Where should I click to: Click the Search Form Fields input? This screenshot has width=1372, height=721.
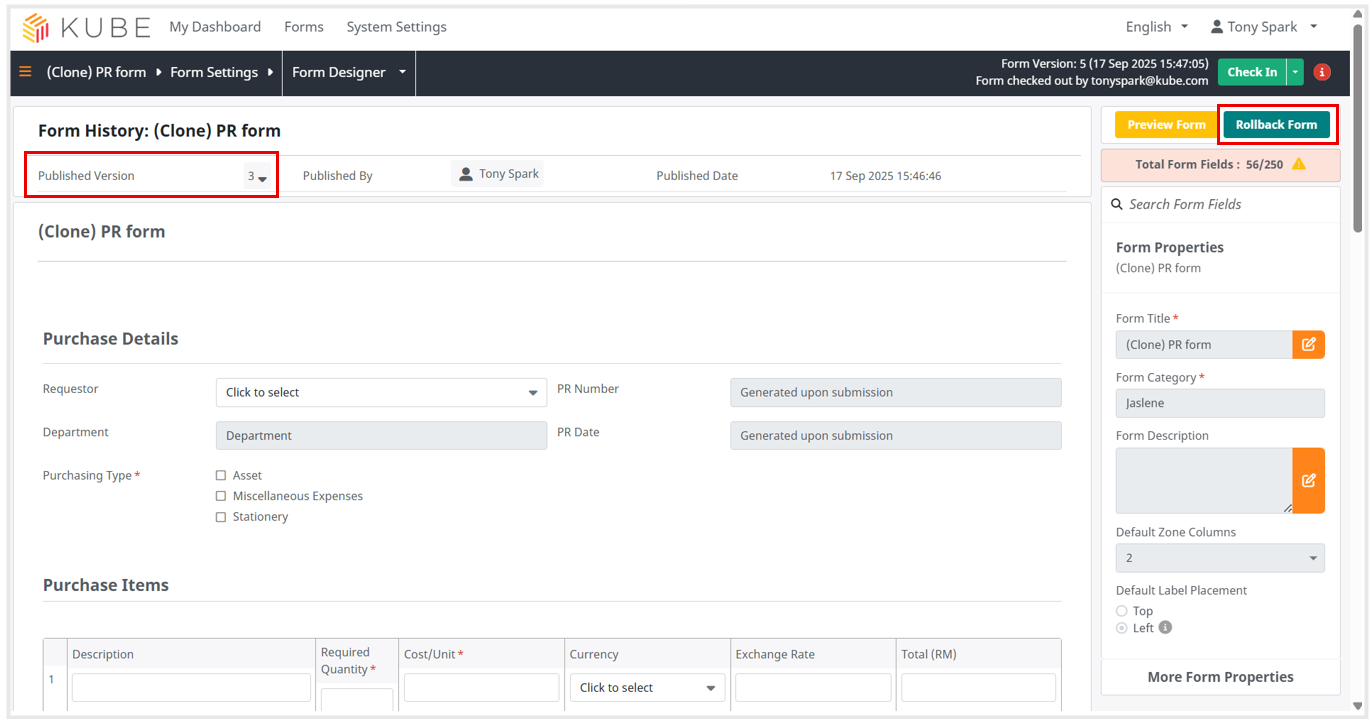[x=1228, y=204]
